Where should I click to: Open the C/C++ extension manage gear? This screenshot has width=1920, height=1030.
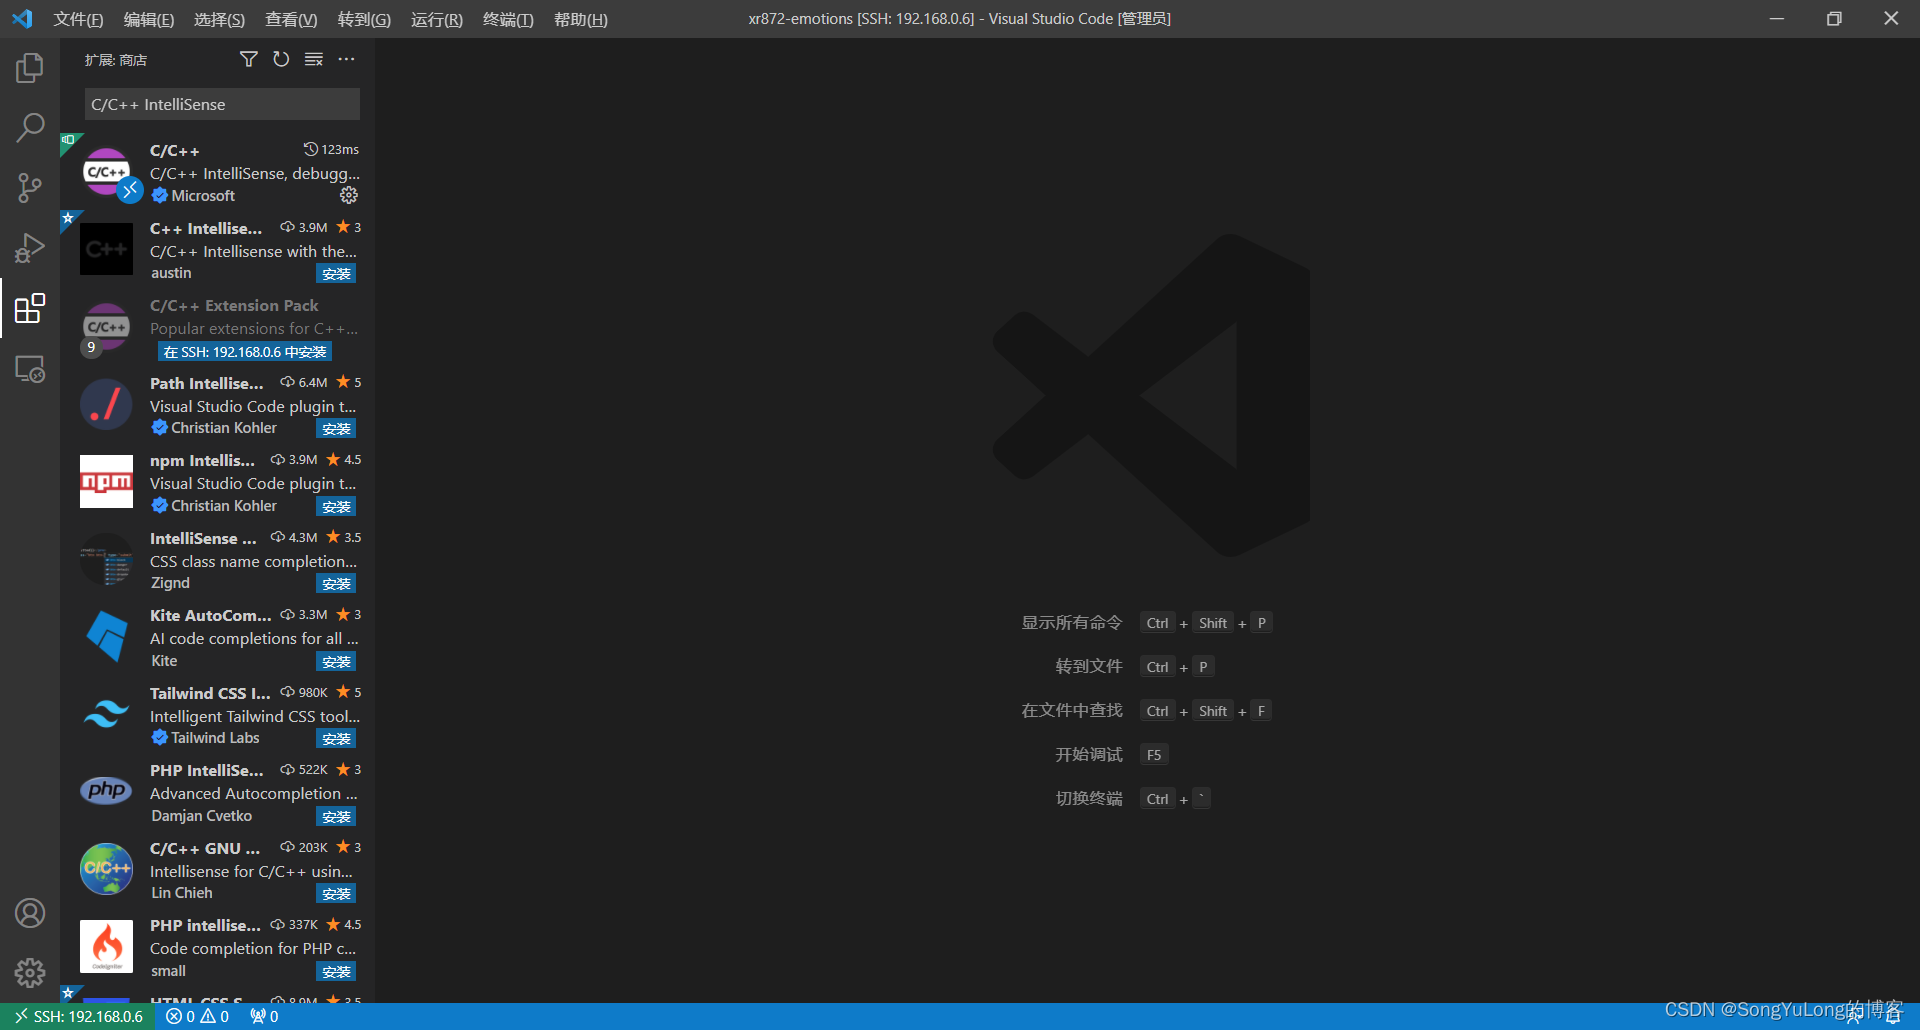[349, 195]
